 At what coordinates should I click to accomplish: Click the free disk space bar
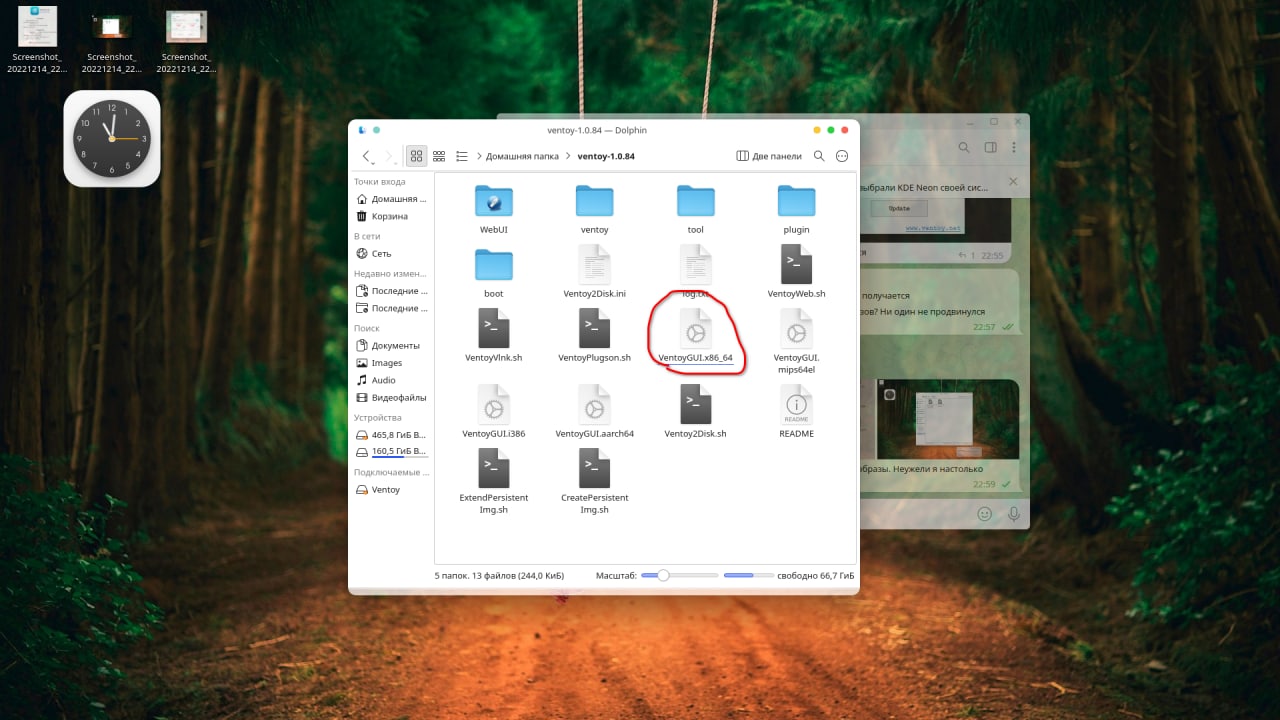pos(749,575)
